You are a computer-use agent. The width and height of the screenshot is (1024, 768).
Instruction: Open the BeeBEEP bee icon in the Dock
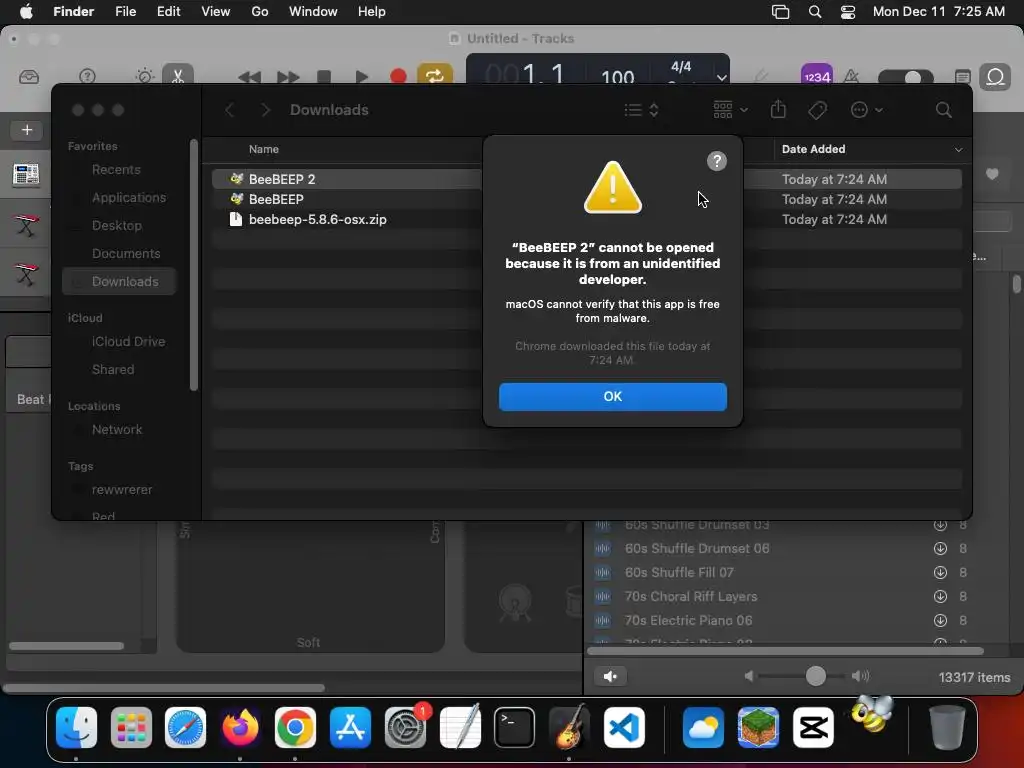pyautogui.click(x=871, y=715)
